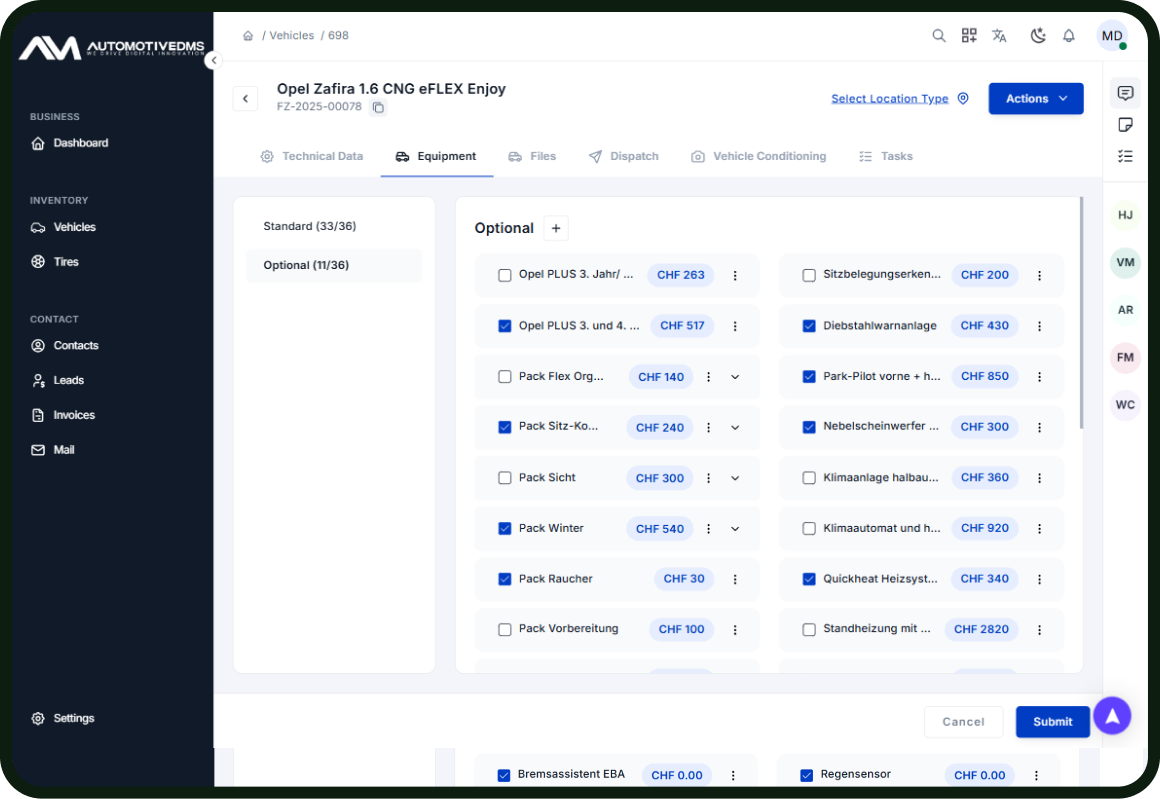Switch to the Dispatch tab

coord(623,156)
